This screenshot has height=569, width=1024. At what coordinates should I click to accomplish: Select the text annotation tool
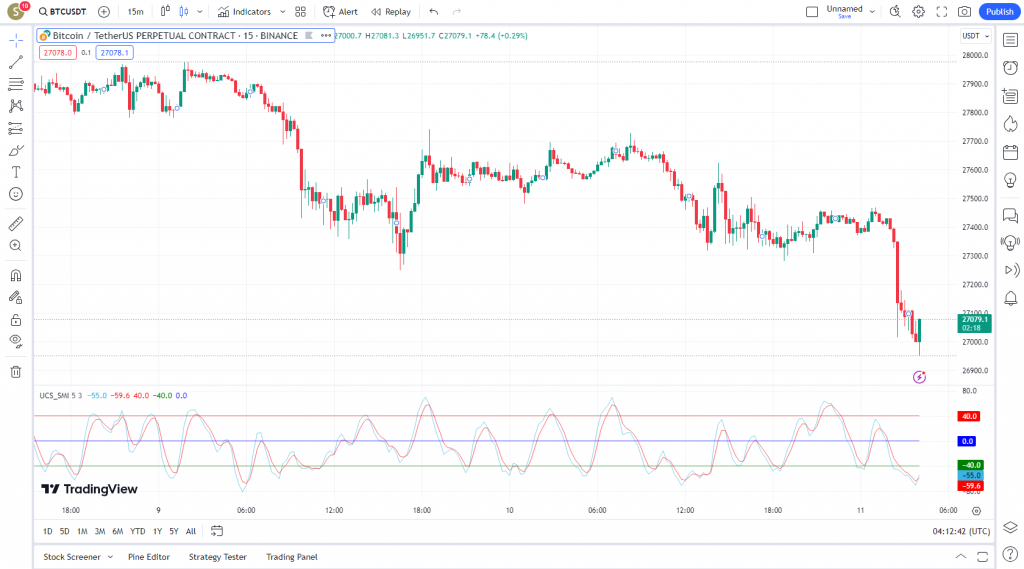point(16,172)
